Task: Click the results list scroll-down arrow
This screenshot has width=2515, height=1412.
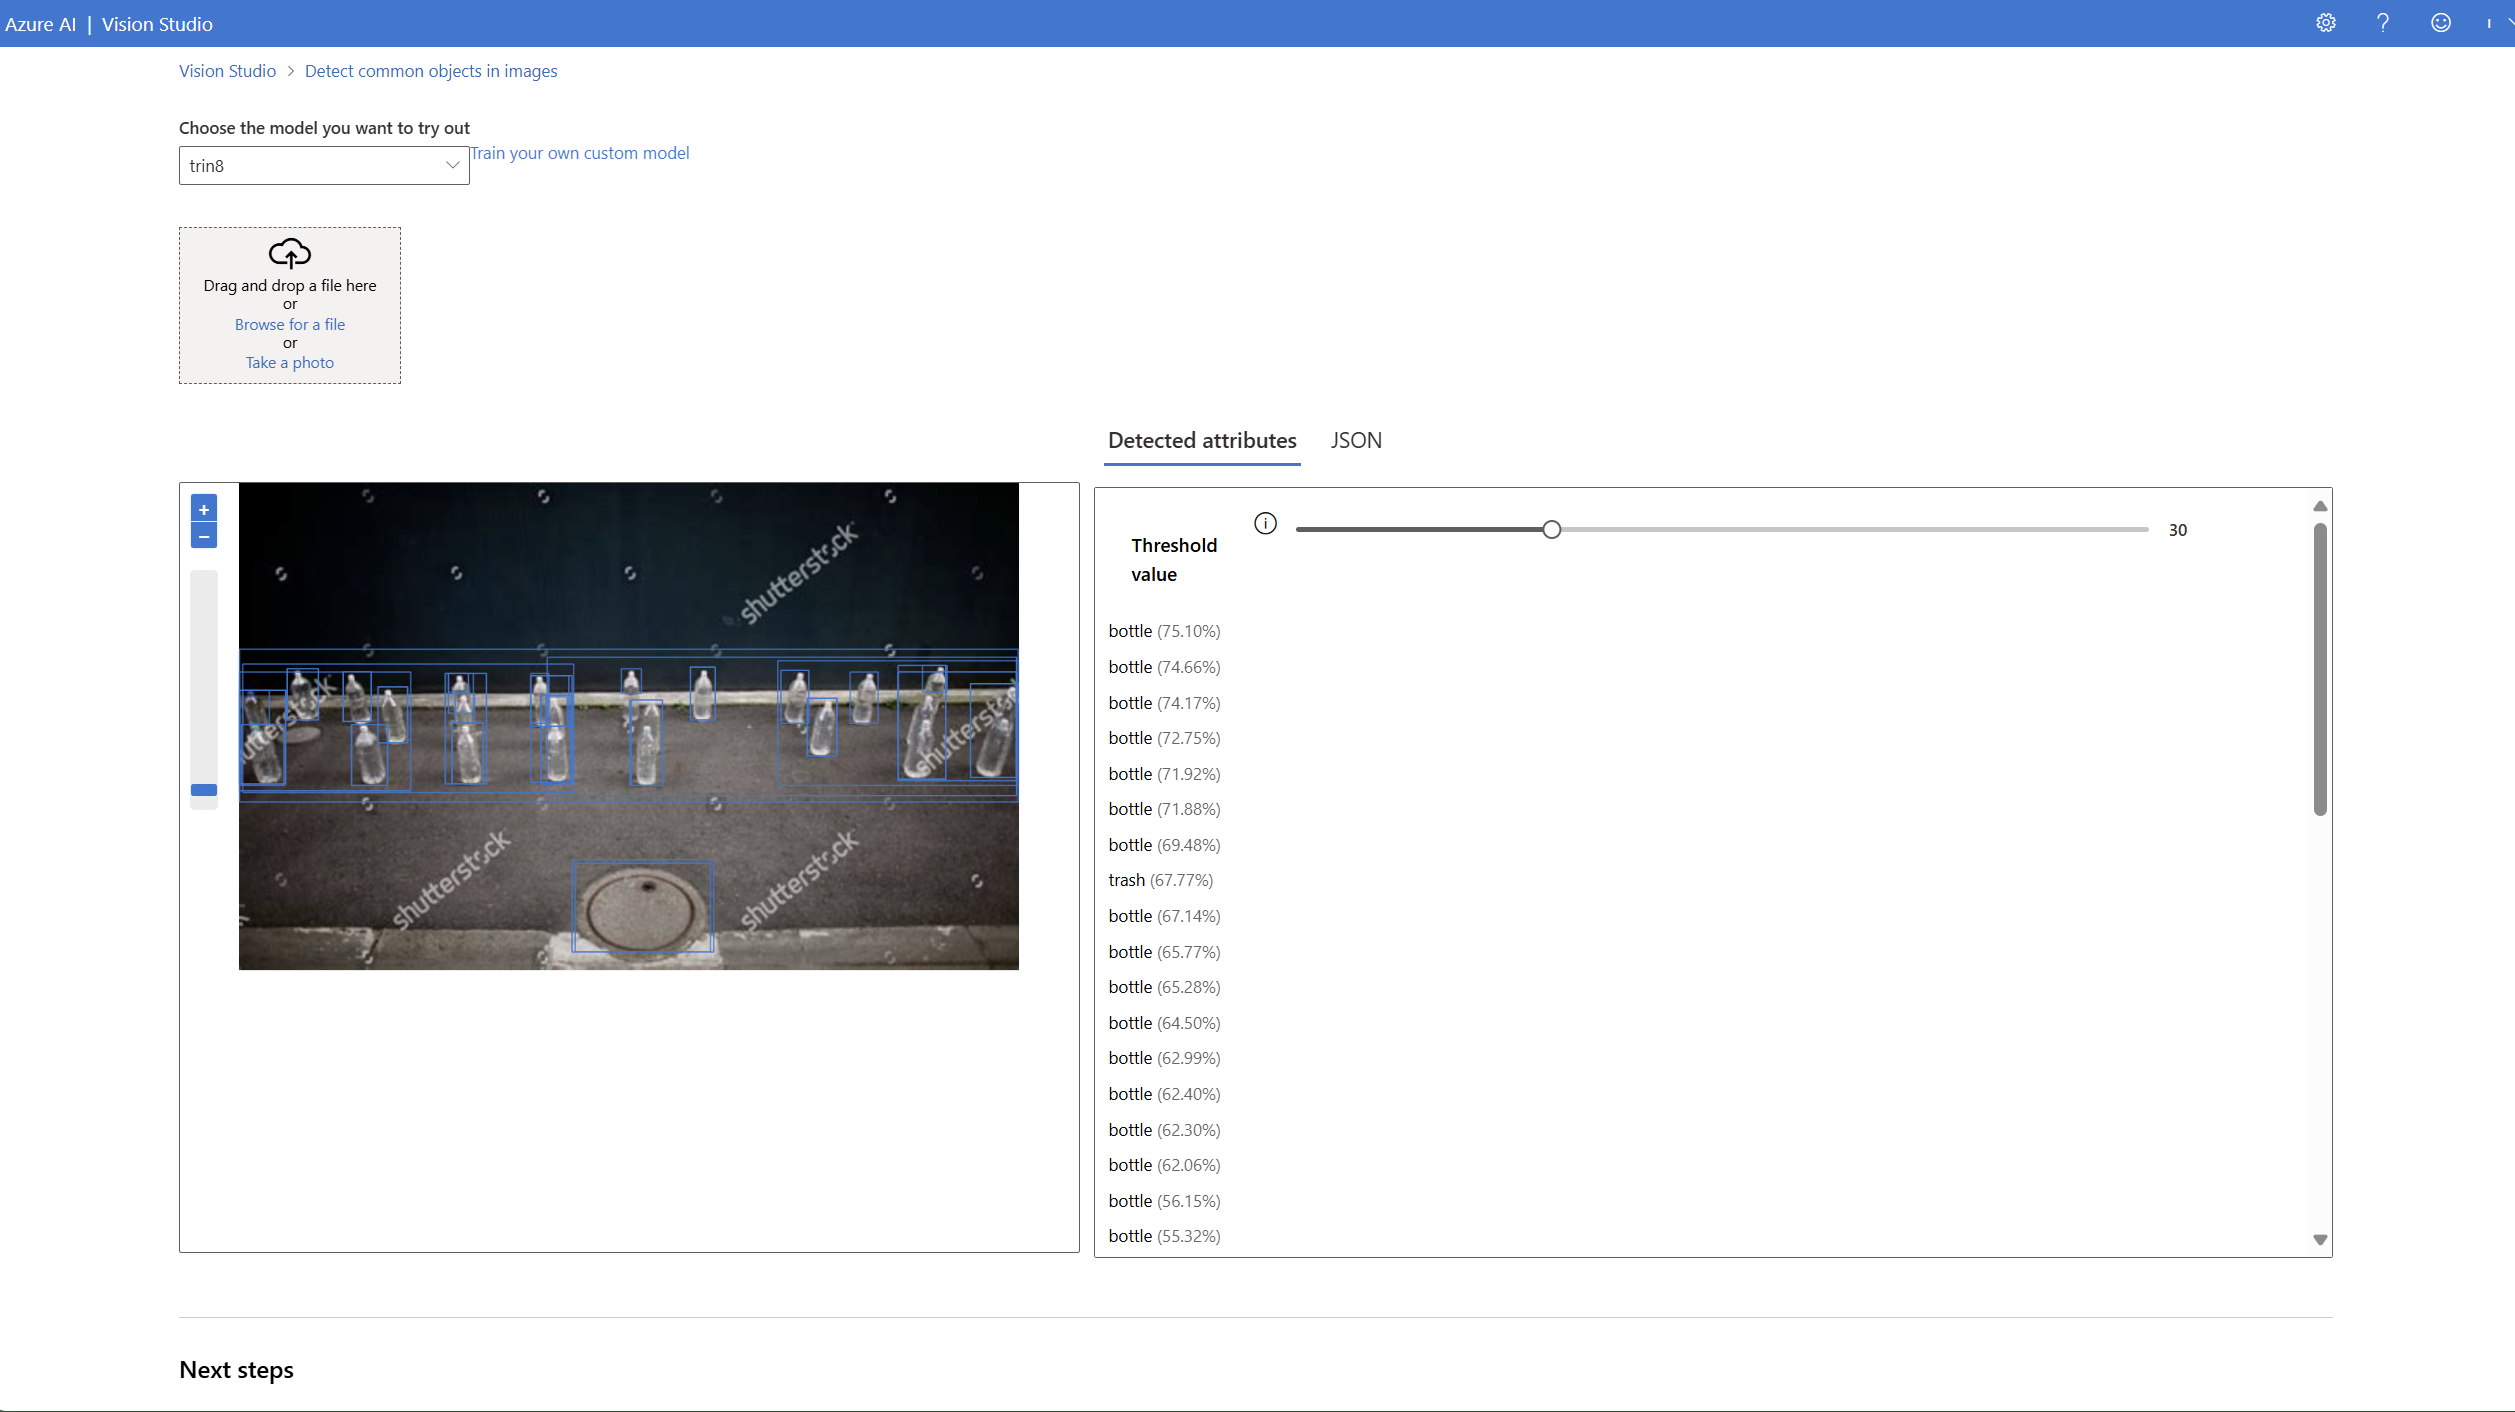Action: point(2320,1239)
